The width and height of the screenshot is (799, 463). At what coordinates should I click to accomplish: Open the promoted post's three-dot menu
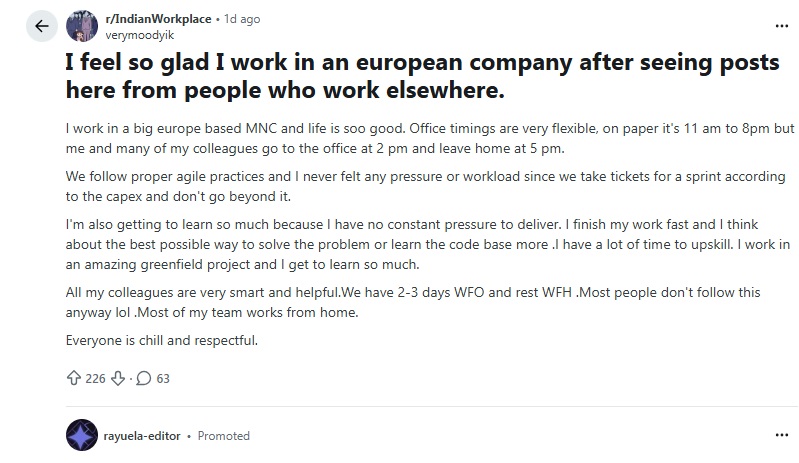pos(779,436)
